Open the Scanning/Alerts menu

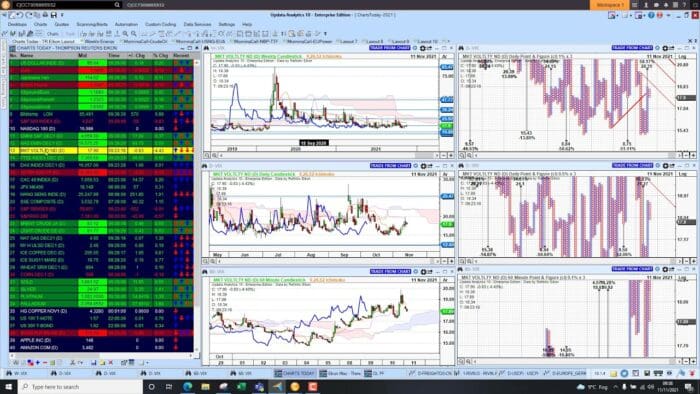pyautogui.click(x=92, y=25)
